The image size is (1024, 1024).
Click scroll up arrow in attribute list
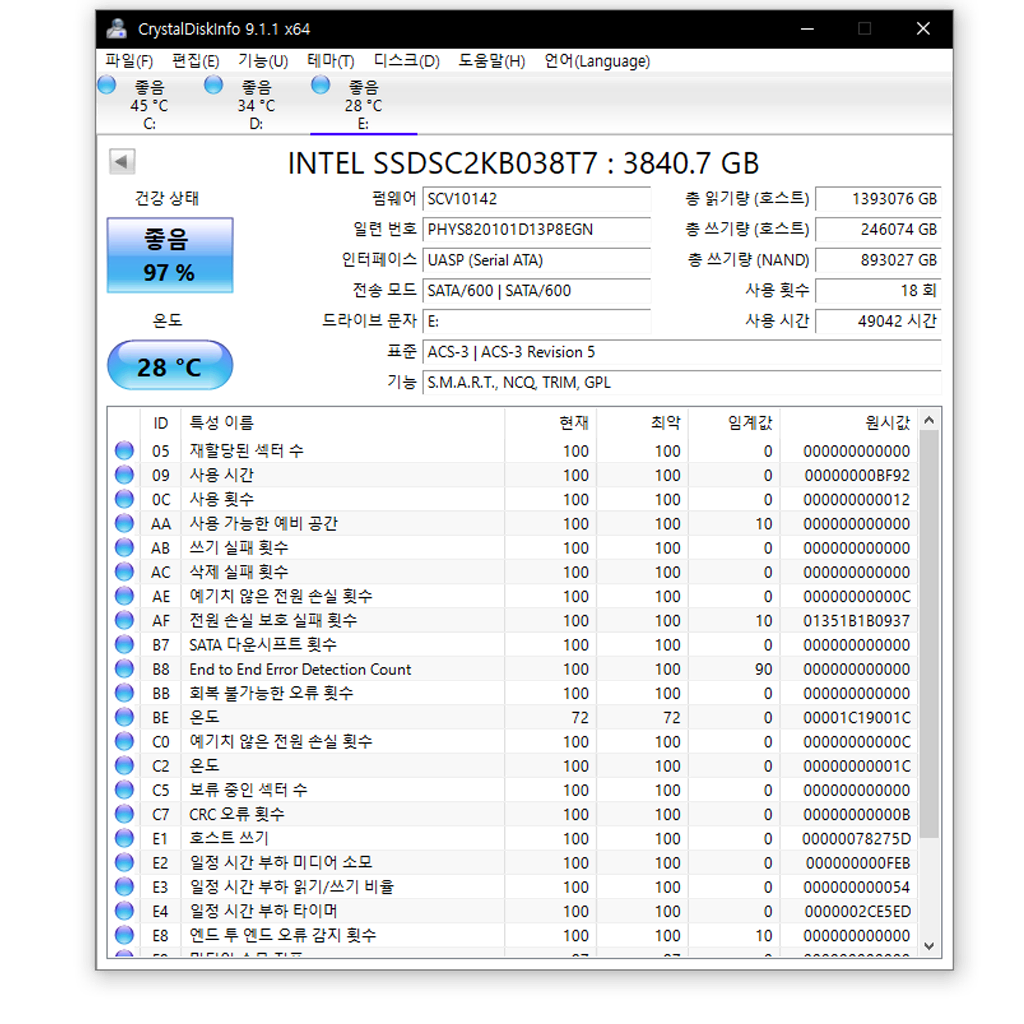(929, 421)
